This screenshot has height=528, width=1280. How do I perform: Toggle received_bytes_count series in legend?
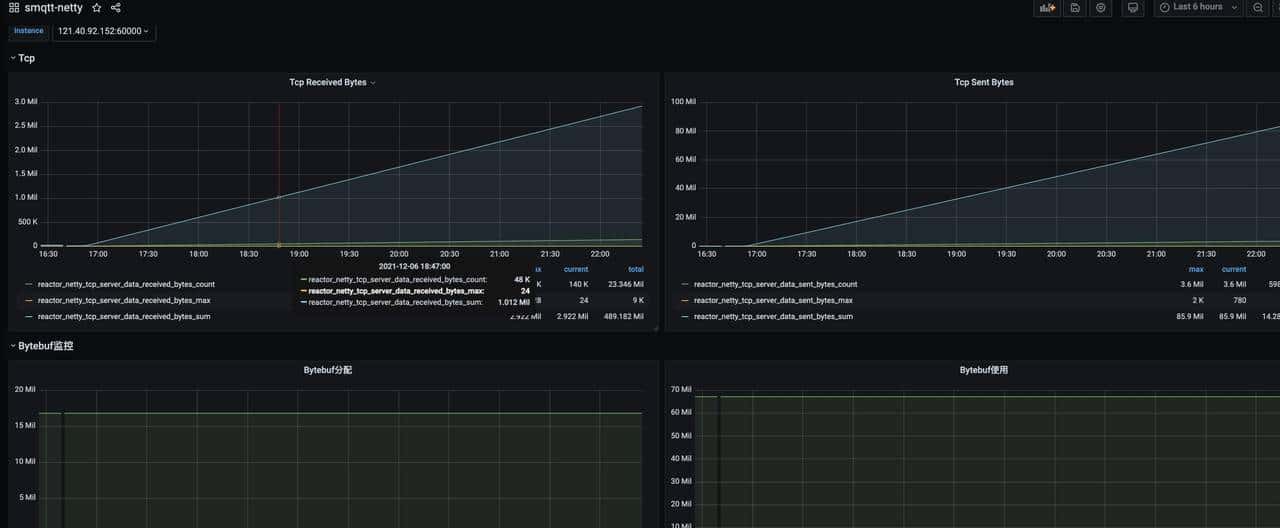pos(126,284)
